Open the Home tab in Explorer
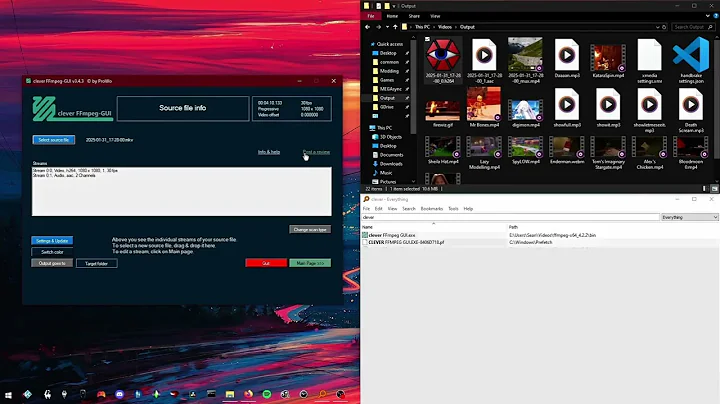The image size is (720, 404). 392,16
